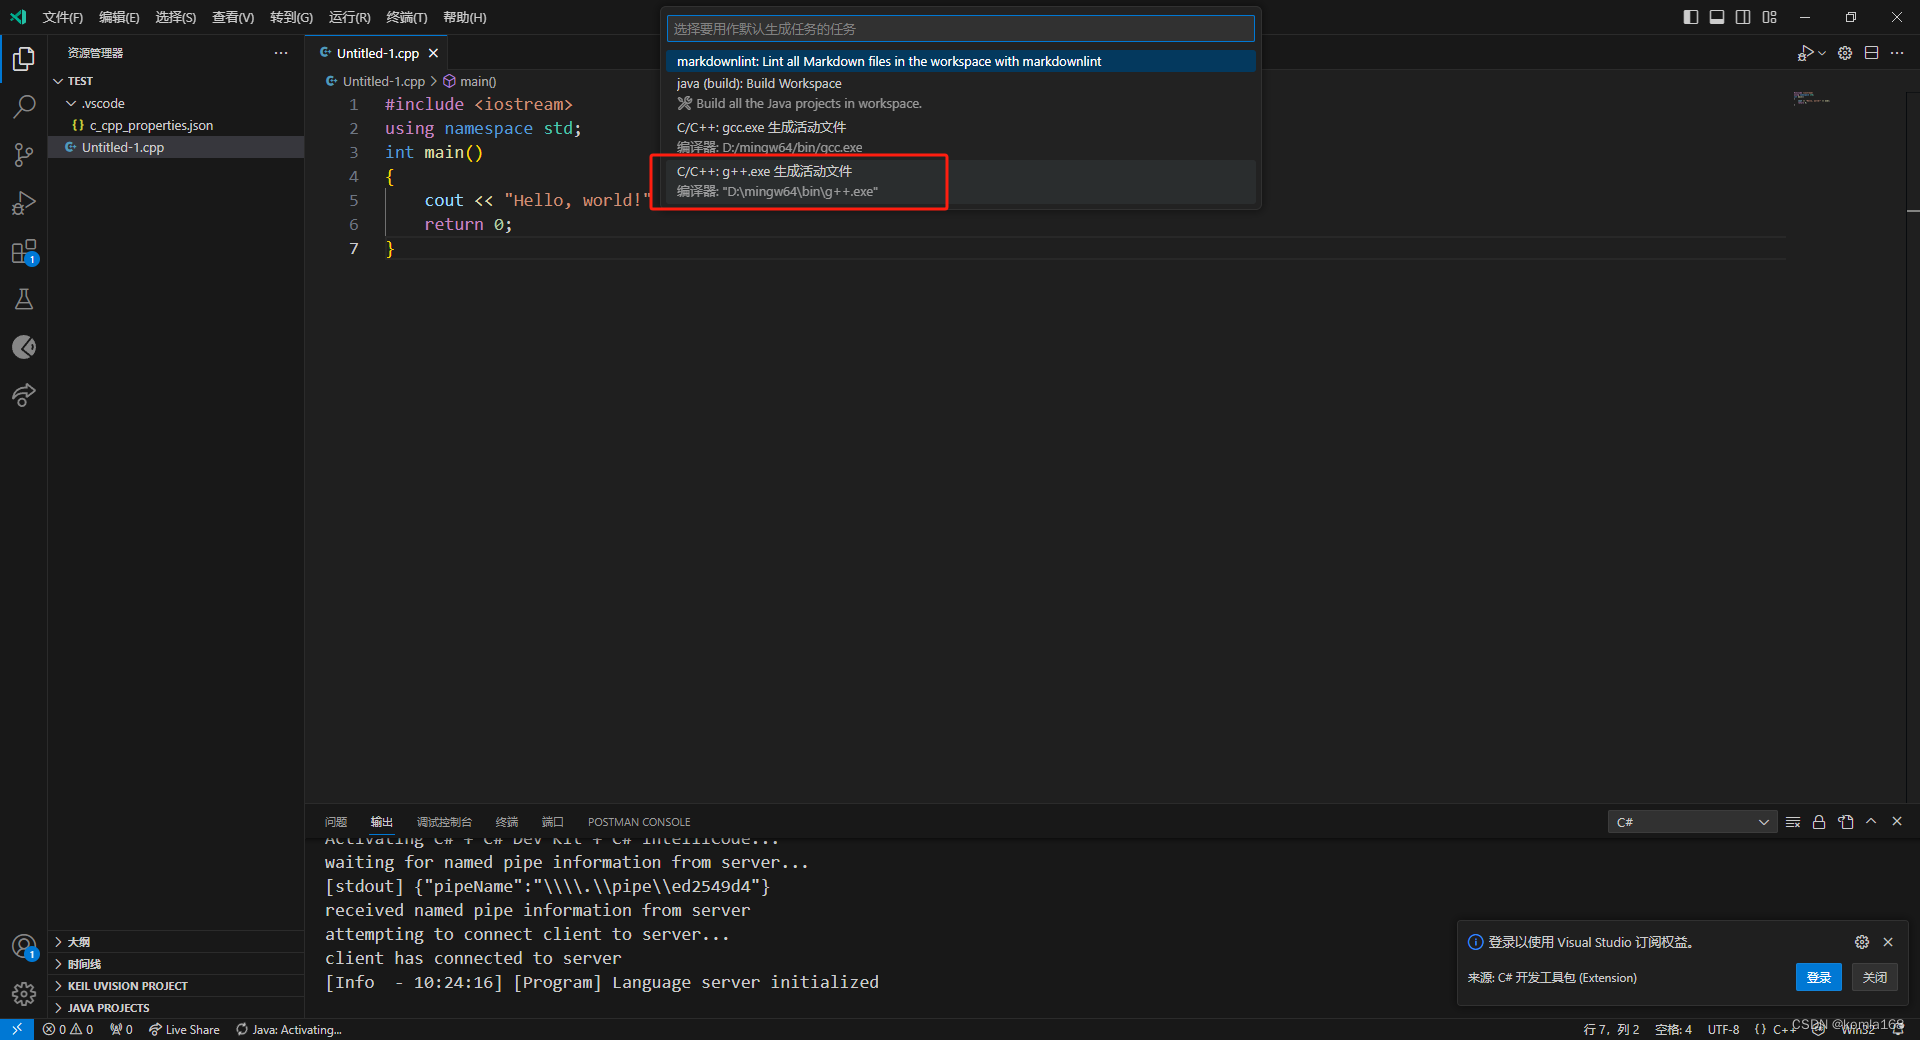1920x1040 pixels.
Task: Open Source Control panel
Action: pos(23,155)
